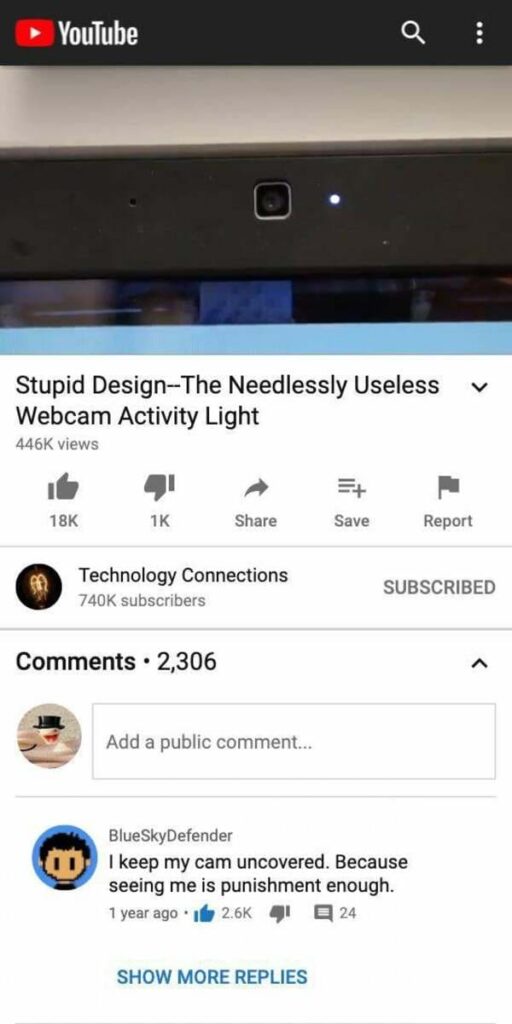This screenshot has height=1024, width=512.
Task: Open the 24 replies icon on comment
Action: tap(323, 913)
